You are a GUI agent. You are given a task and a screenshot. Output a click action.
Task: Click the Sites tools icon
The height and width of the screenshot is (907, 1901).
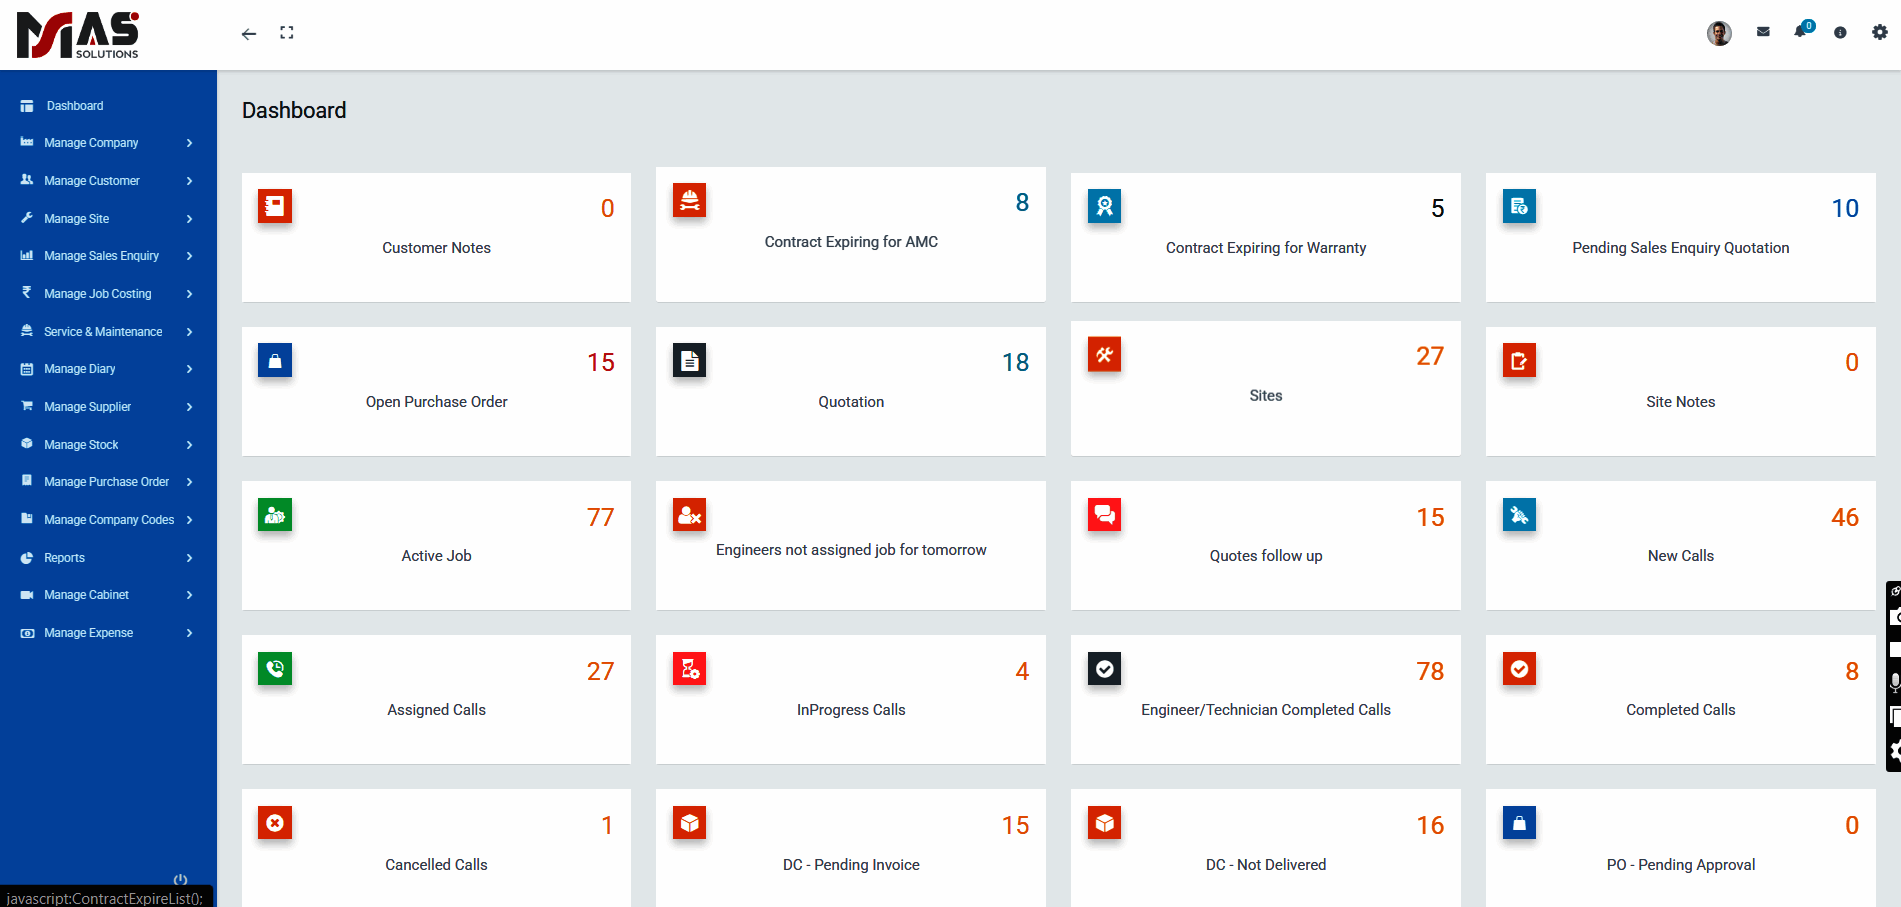pos(1105,355)
